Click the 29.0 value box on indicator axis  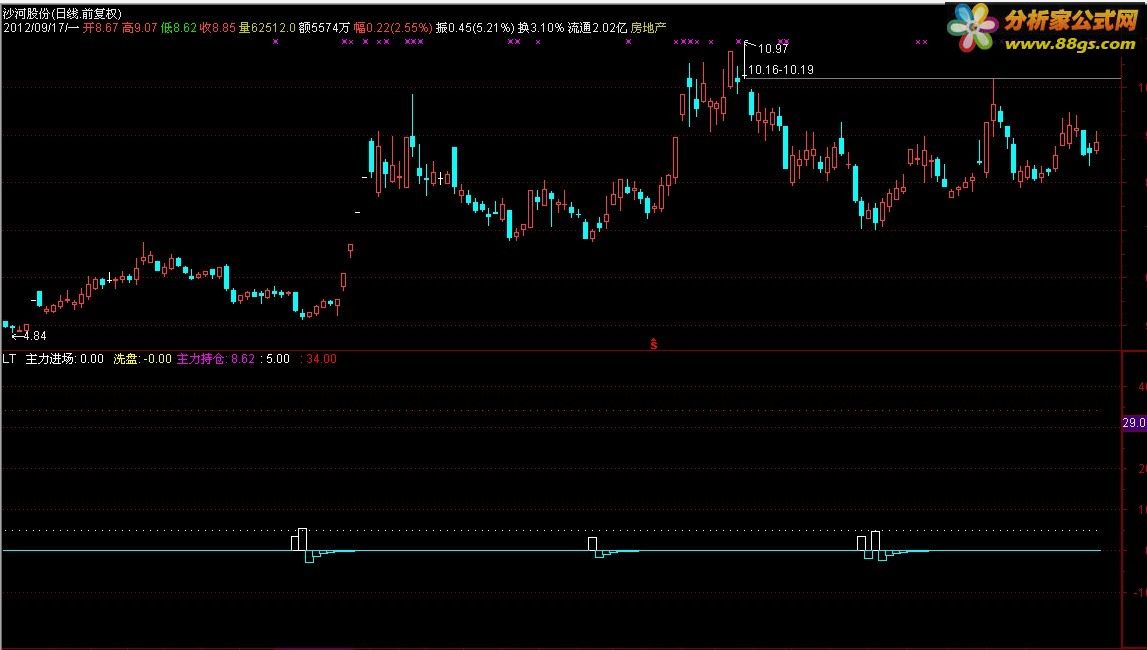[1134, 423]
